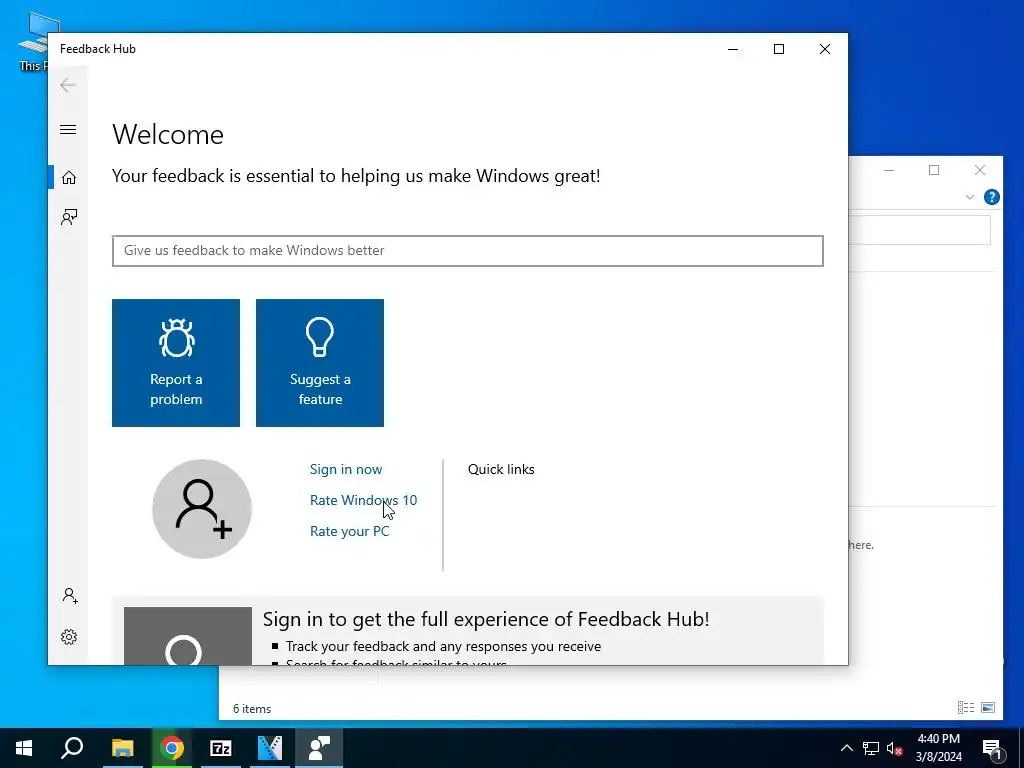This screenshot has height=768, width=1024.
Task: Launch Google Chrome from the taskbar
Action: click(x=172, y=748)
